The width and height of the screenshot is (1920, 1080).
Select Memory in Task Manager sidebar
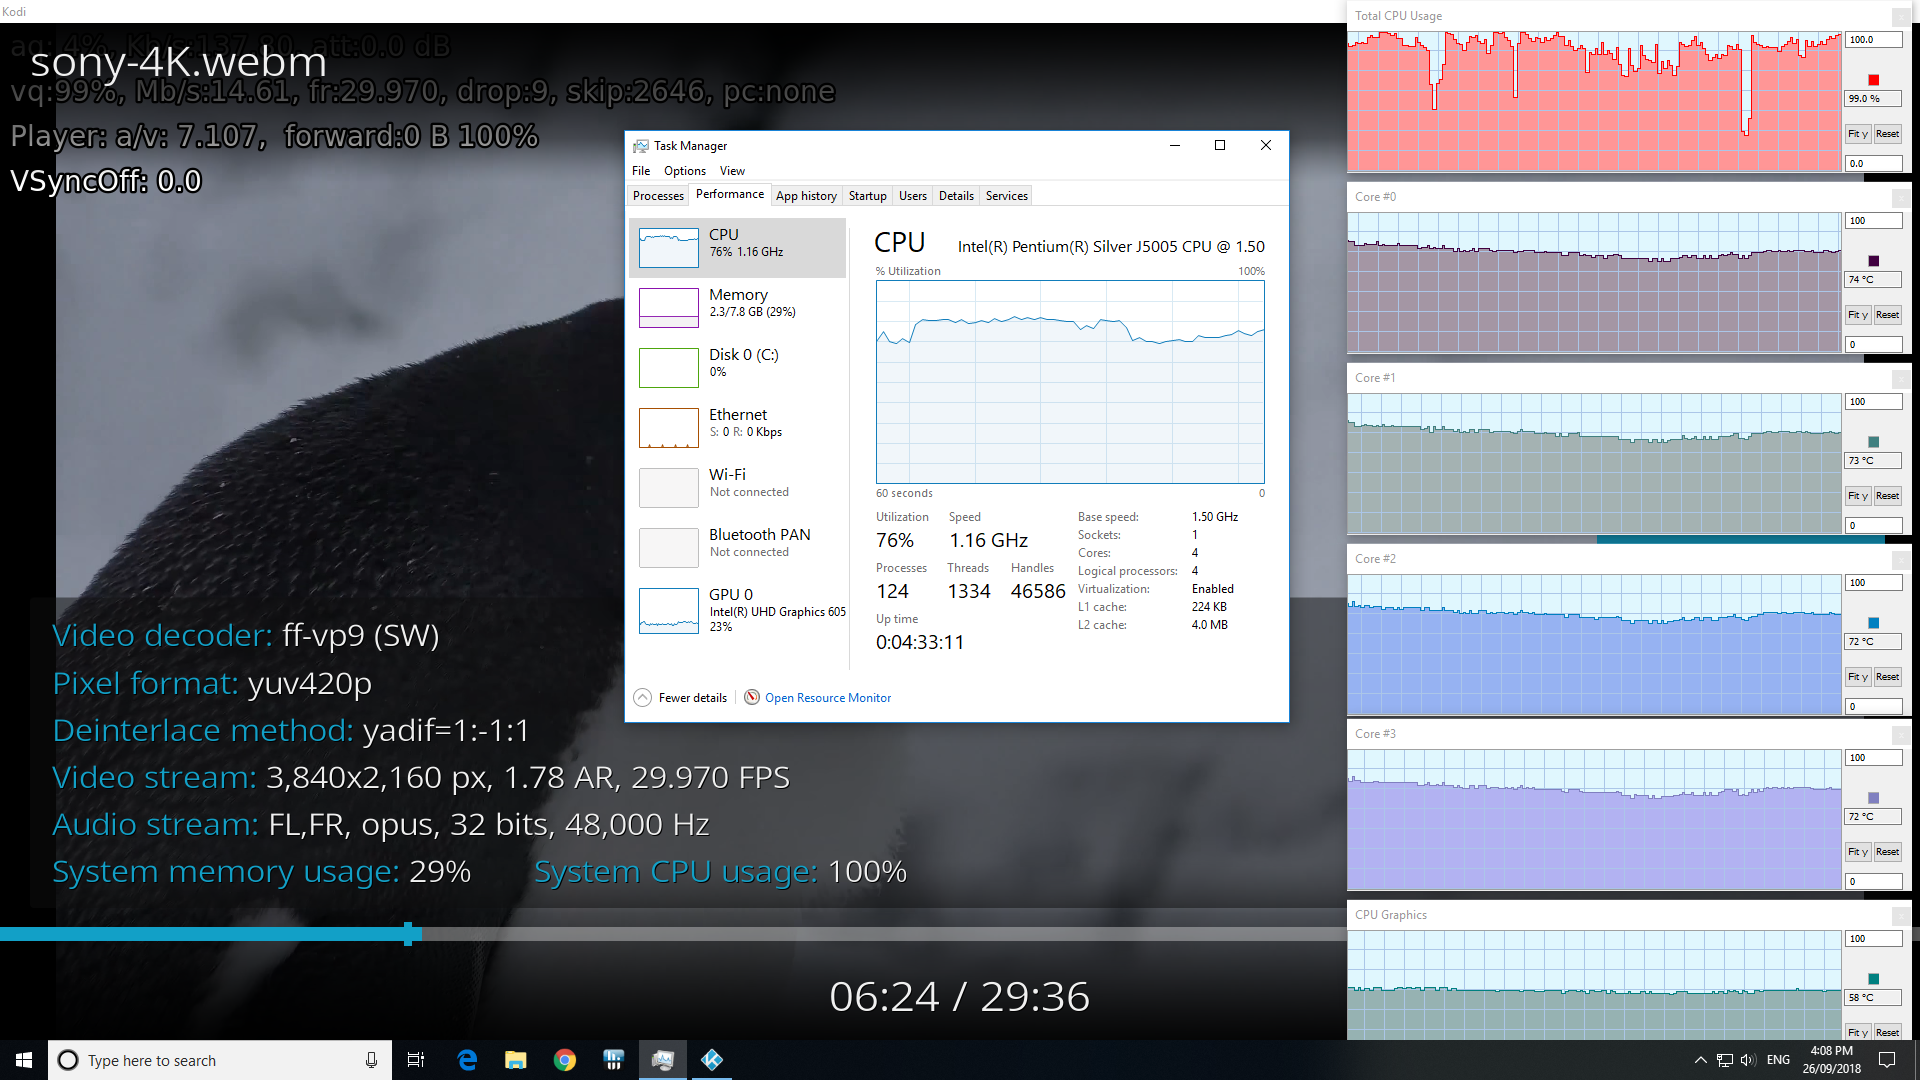[x=738, y=307]
